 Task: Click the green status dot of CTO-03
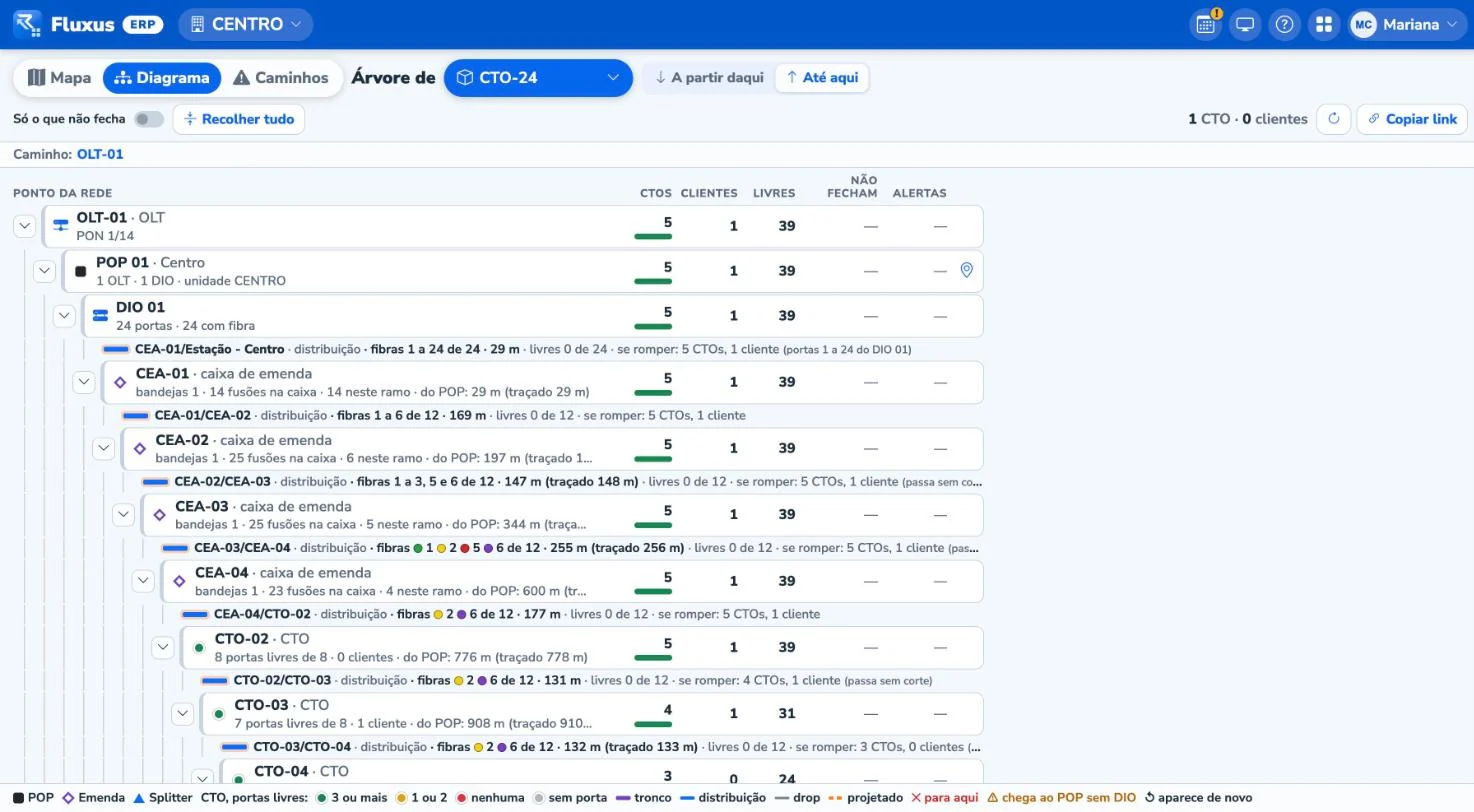[x=219, y=714]
